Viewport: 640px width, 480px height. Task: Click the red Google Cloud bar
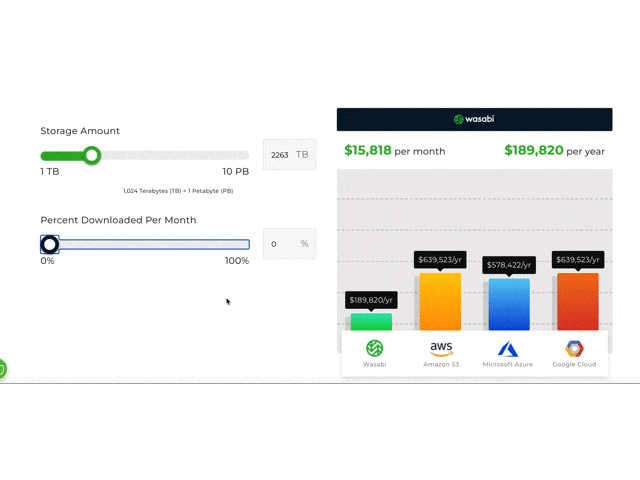[578, 302]
